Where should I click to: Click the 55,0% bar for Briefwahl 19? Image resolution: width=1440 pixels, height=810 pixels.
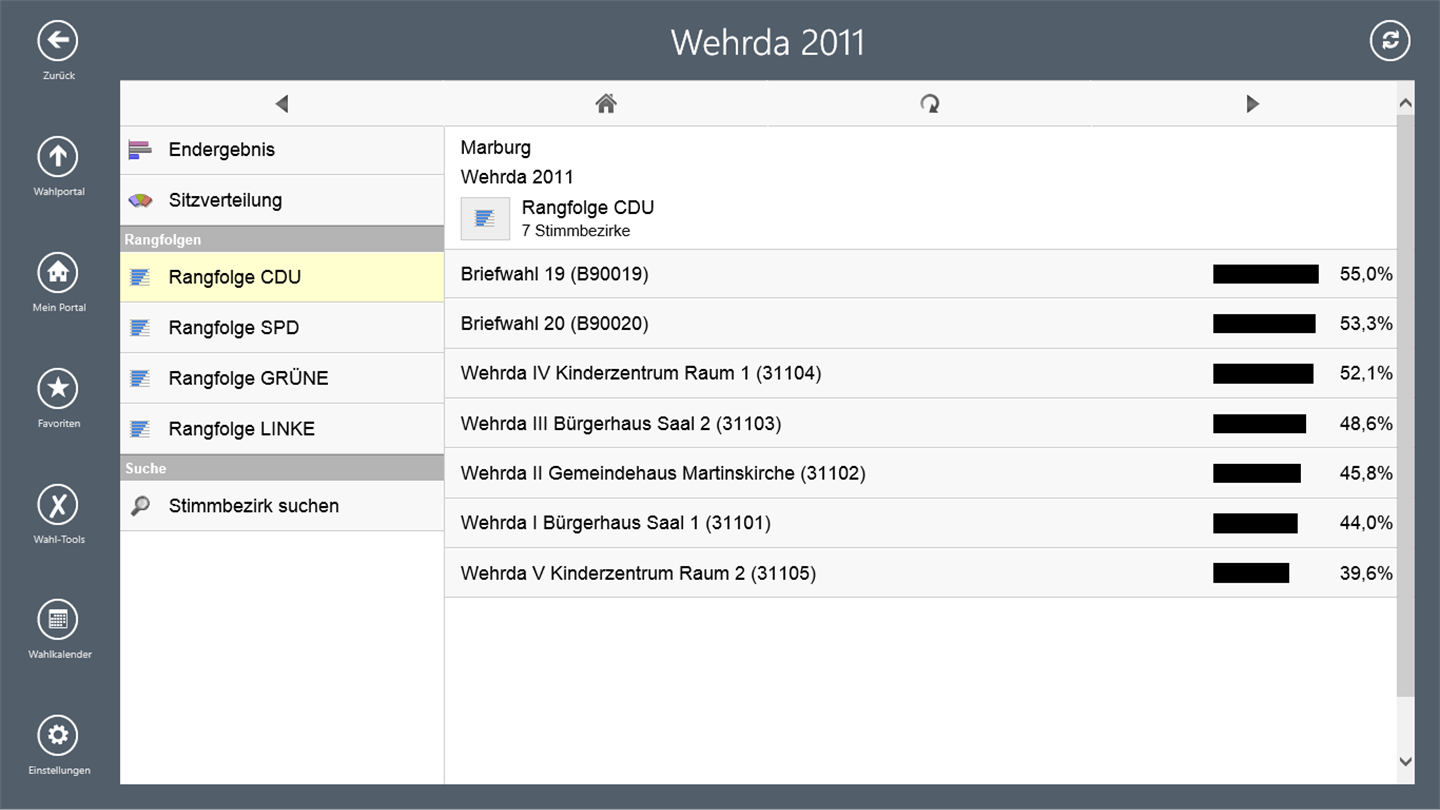tap(1266, 274)
